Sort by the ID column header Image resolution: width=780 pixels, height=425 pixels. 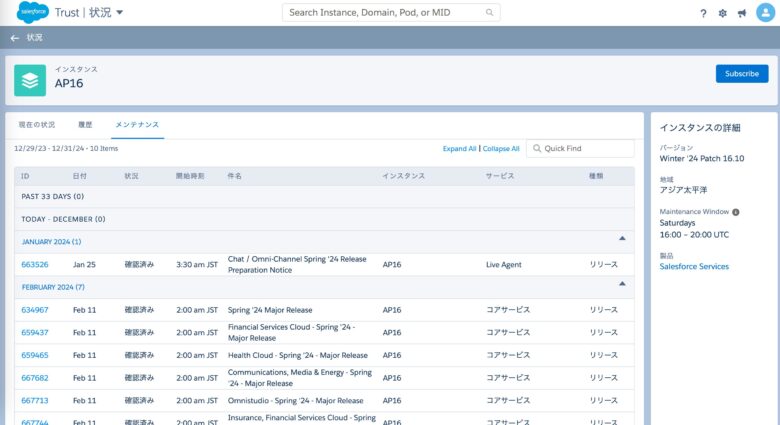pyautogui.click(x=25, y=176)
